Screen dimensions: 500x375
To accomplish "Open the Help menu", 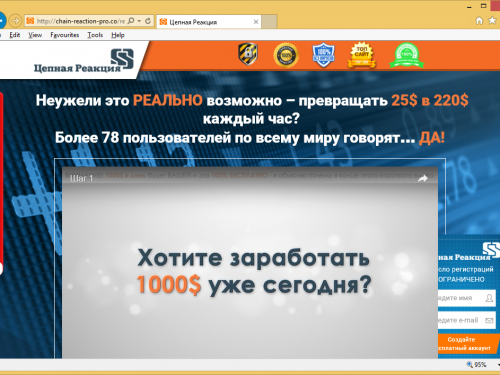I will pyautogui.click(x=118, y=35).
